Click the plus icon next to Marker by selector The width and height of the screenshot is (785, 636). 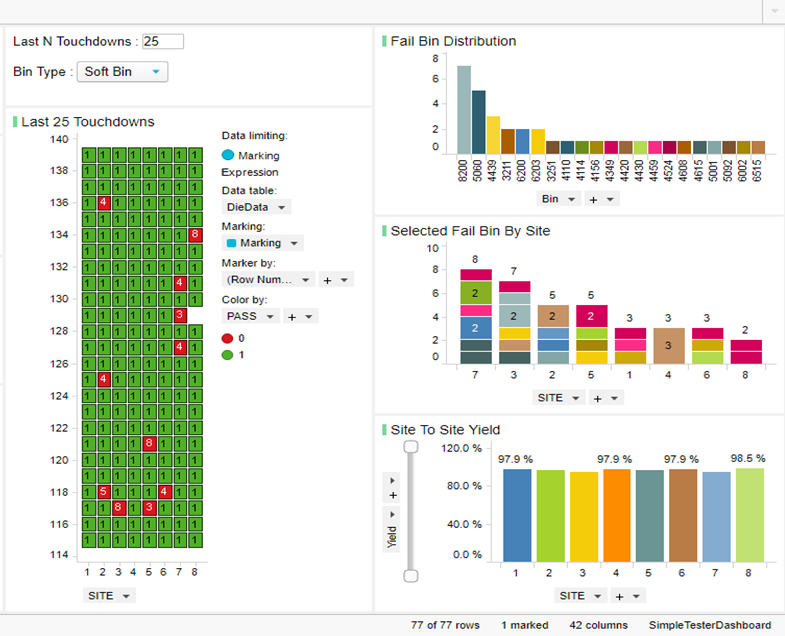pyautogui.click(x=327, y=280)
